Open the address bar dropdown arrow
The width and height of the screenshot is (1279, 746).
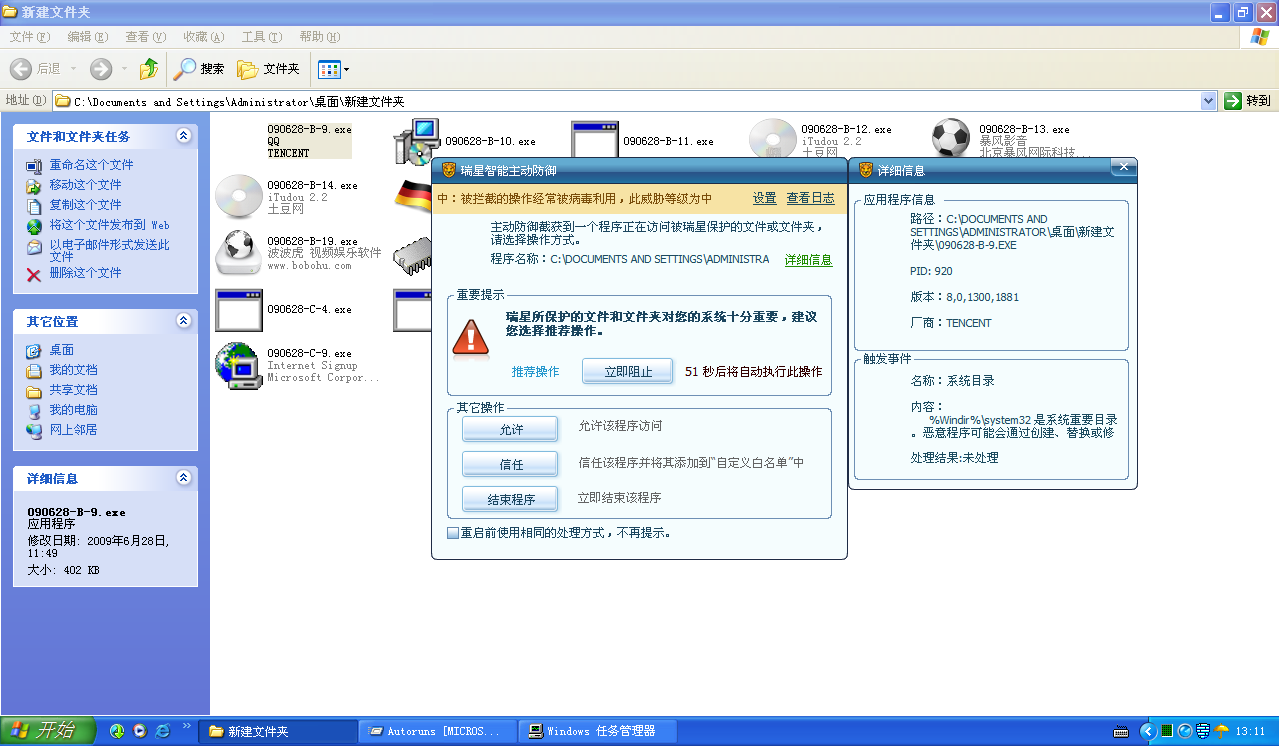1208,101
